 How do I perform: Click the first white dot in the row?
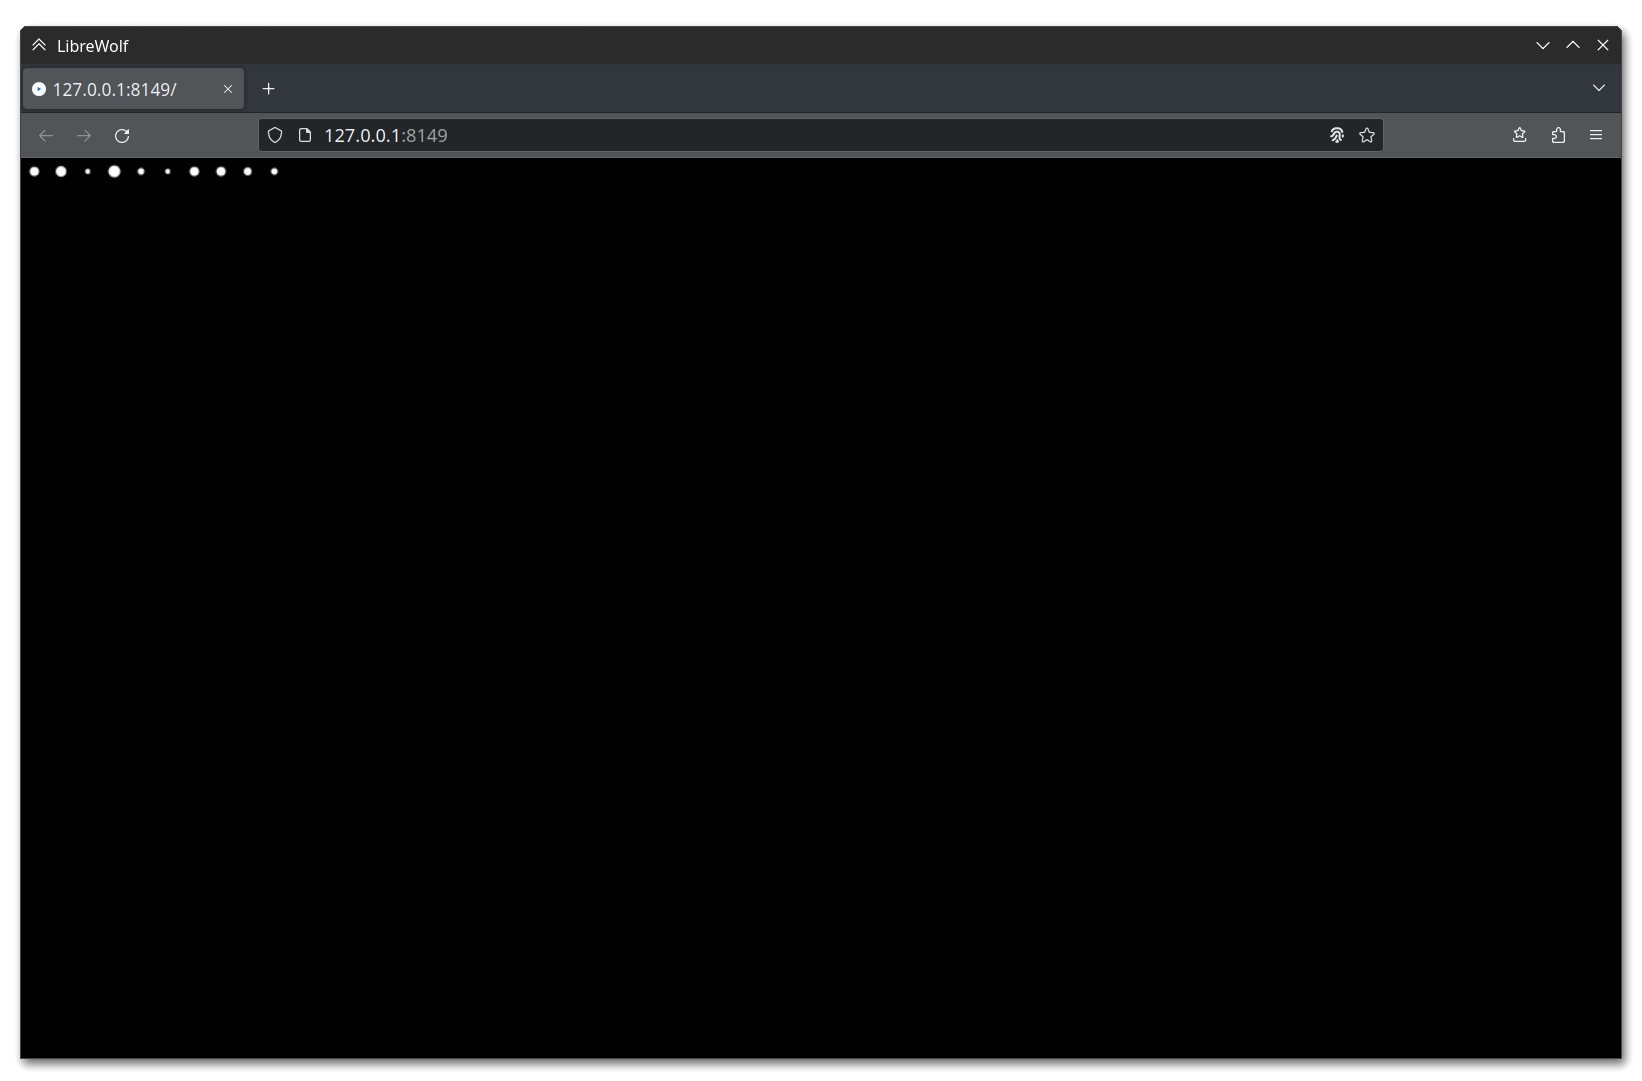point(34,172)
